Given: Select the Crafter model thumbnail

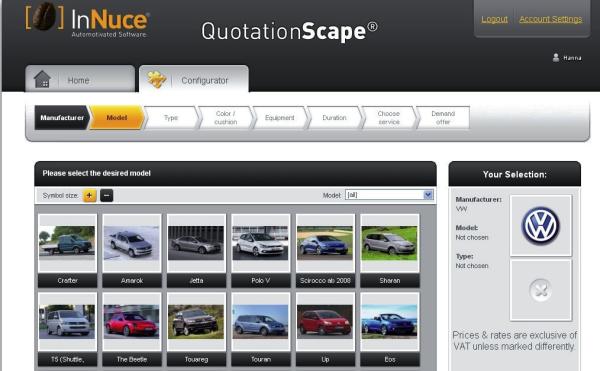Looking at the screenshot, I should coord(67,251).
